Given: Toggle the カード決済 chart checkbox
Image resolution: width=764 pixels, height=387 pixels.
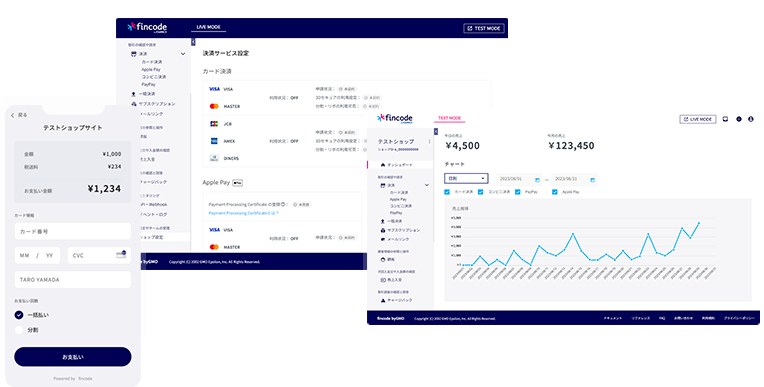Looking at the screenshot, I should pos(447,192).
